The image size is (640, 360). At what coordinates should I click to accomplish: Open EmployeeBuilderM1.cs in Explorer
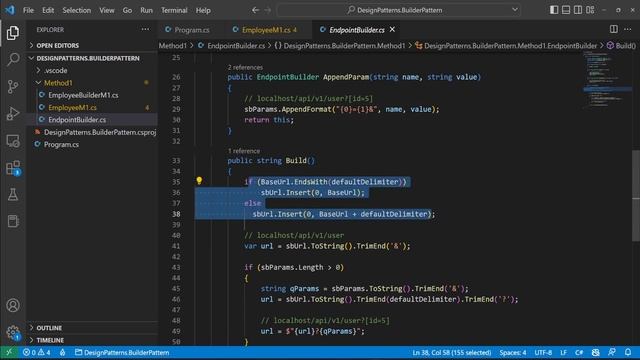click(x=83, y=95)
